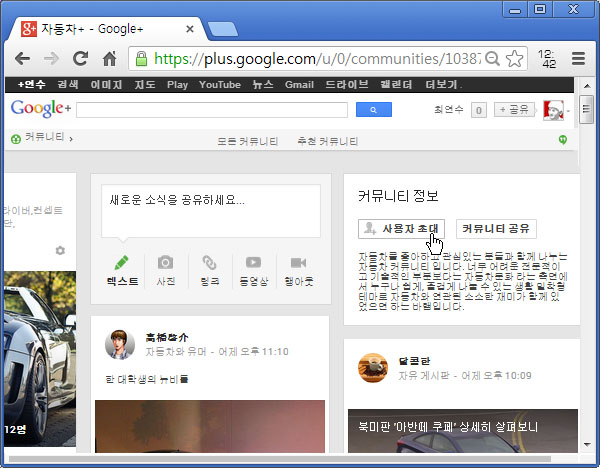Click the 새로운 소식을 공유하세요 post box
600x468 pixels.
click(211, 211)
